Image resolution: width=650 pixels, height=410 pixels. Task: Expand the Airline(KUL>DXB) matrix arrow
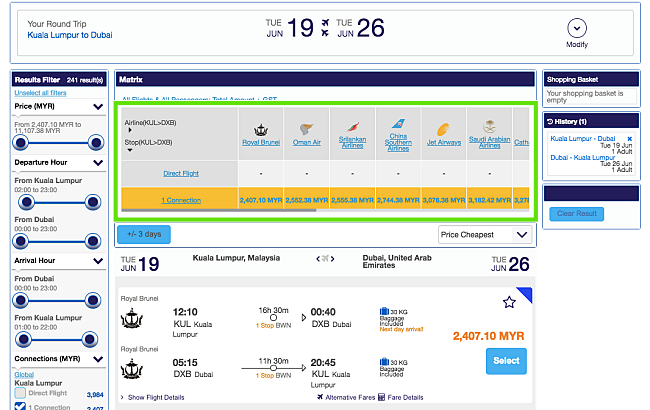click(x=130, y=130)
